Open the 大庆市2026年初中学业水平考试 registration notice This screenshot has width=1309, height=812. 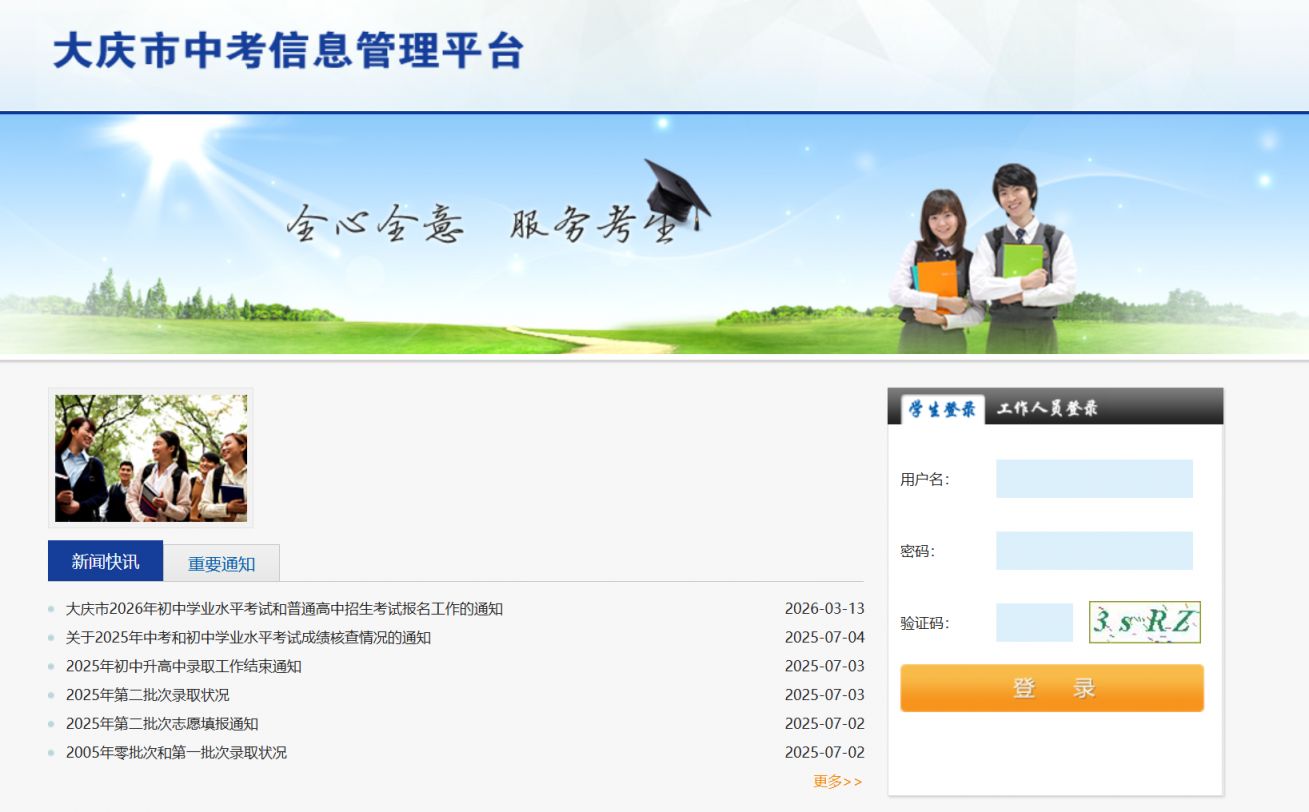pyautogui.click(x=284, y=609)
